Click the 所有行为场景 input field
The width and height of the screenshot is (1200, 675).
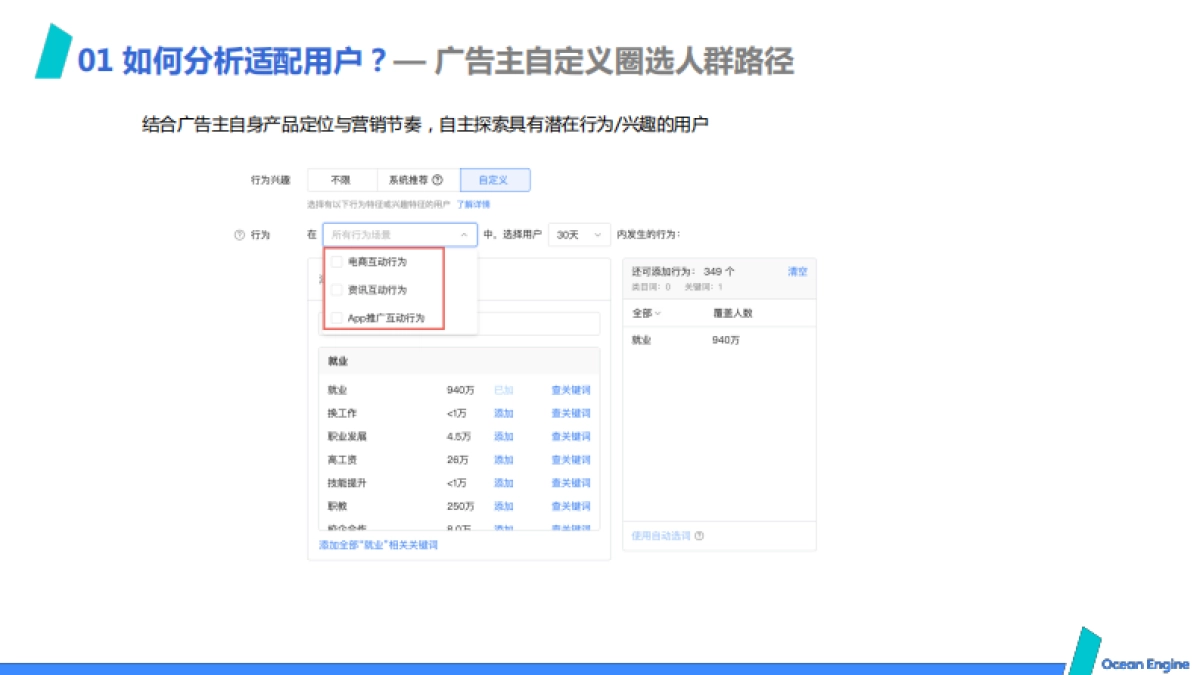coord(380,234)
